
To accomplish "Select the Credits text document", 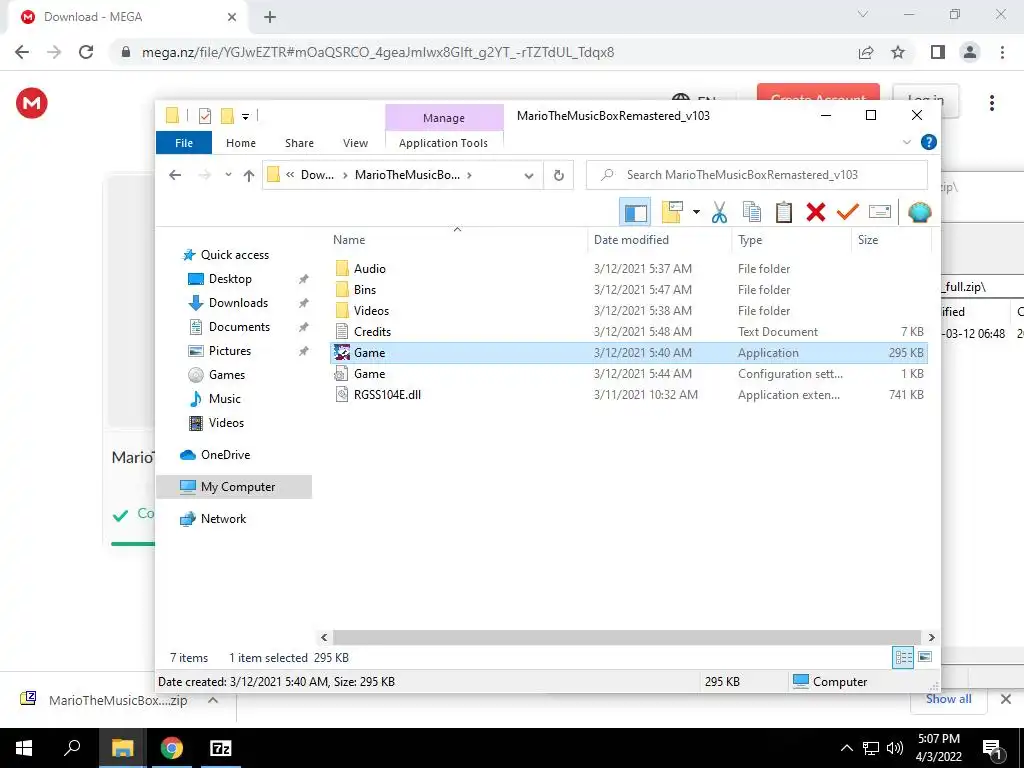I will click(628, 332).
